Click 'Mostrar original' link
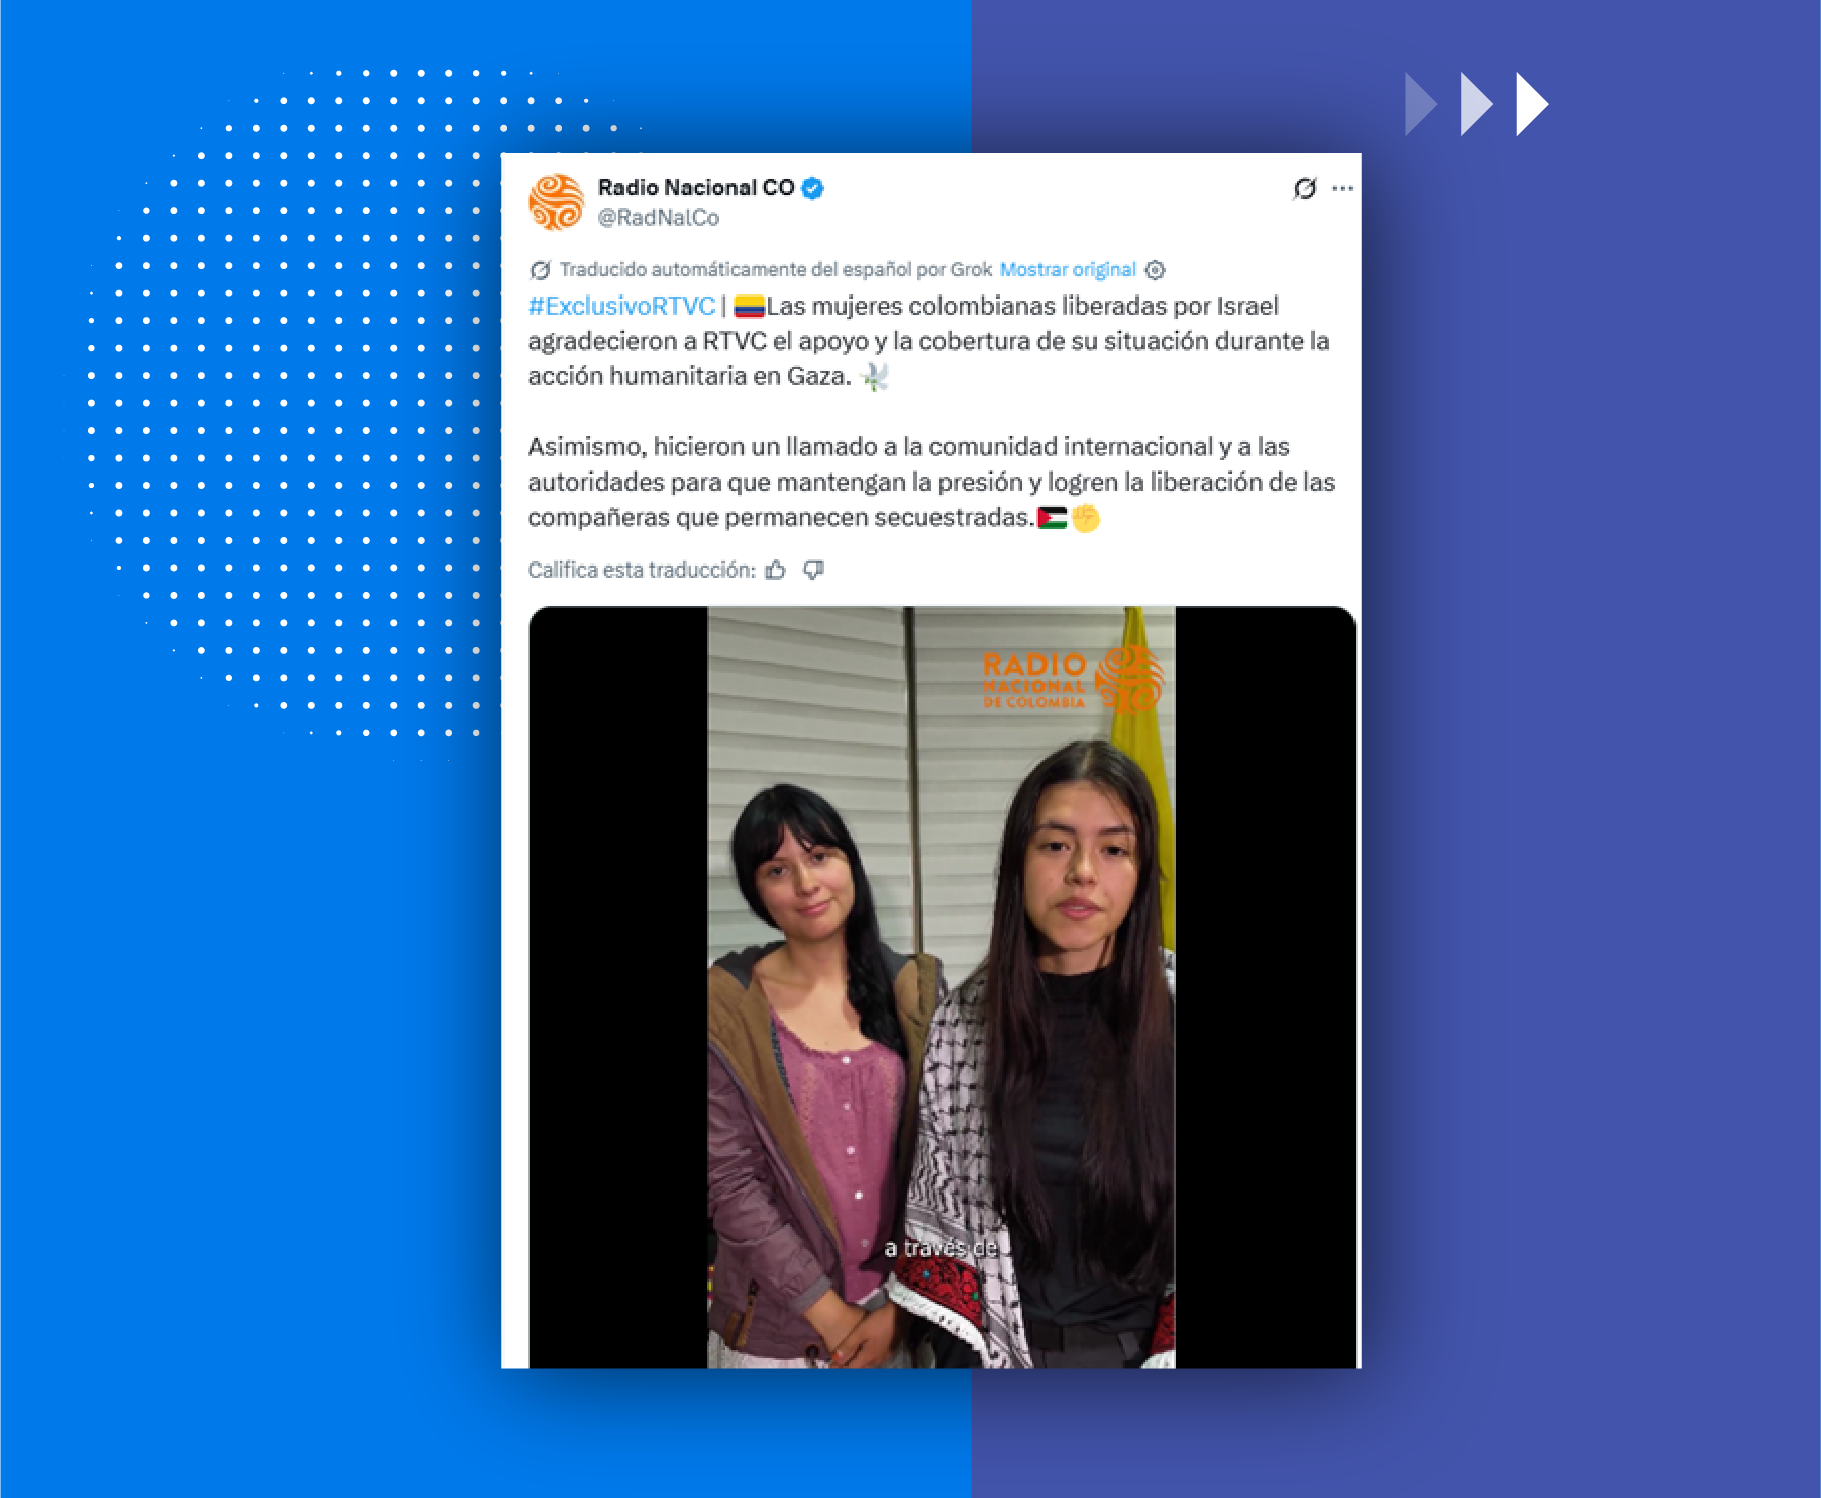1821x1498 pixels. tap(1067, 270)
